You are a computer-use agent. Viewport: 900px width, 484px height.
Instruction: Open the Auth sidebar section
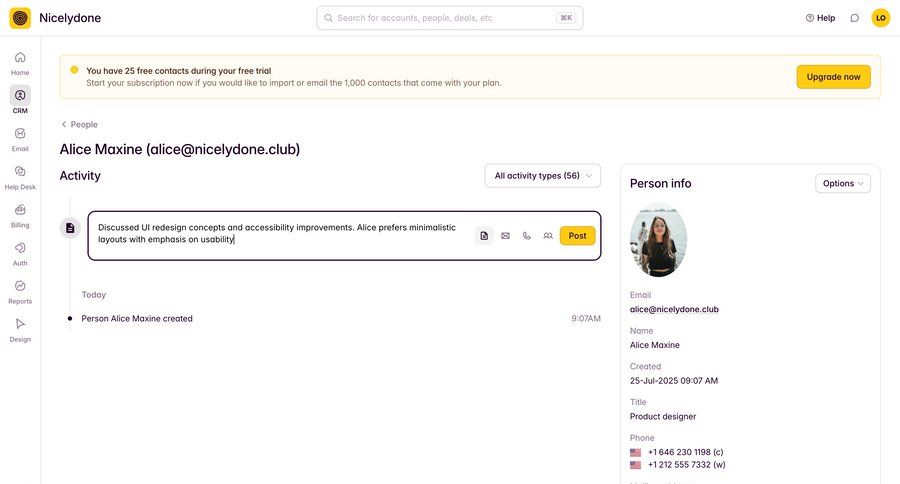coord(20,254)
